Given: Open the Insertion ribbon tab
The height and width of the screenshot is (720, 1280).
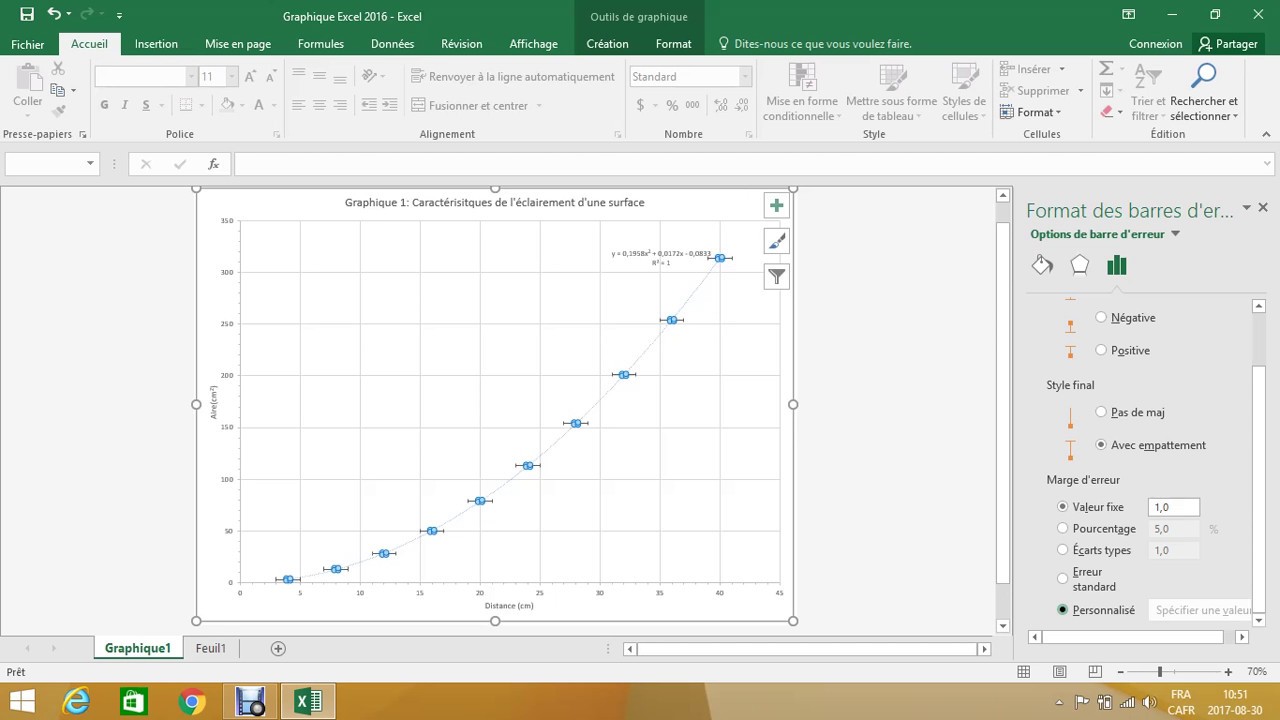Looking at the screenshot, I should click(156, 44).
